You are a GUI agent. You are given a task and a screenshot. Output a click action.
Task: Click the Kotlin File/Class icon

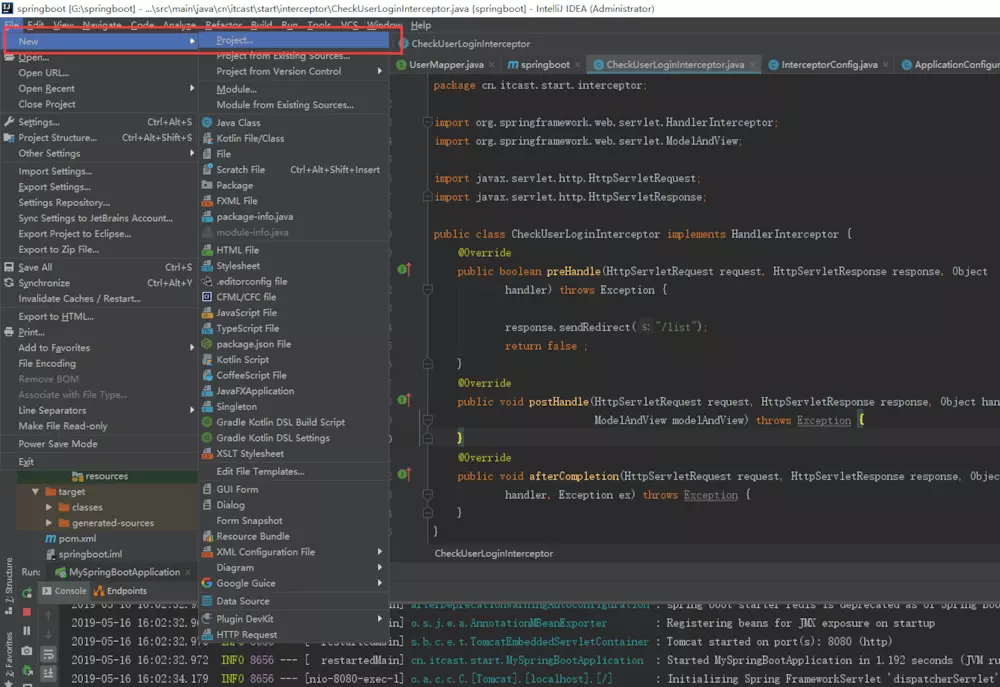[x=207, y=138]
